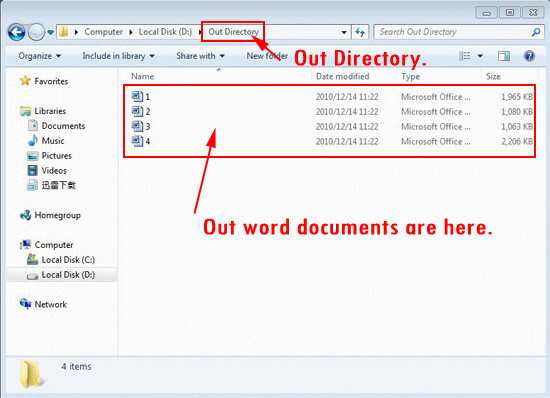
Task: Change view with the view icon
Action: click(465, 56)
